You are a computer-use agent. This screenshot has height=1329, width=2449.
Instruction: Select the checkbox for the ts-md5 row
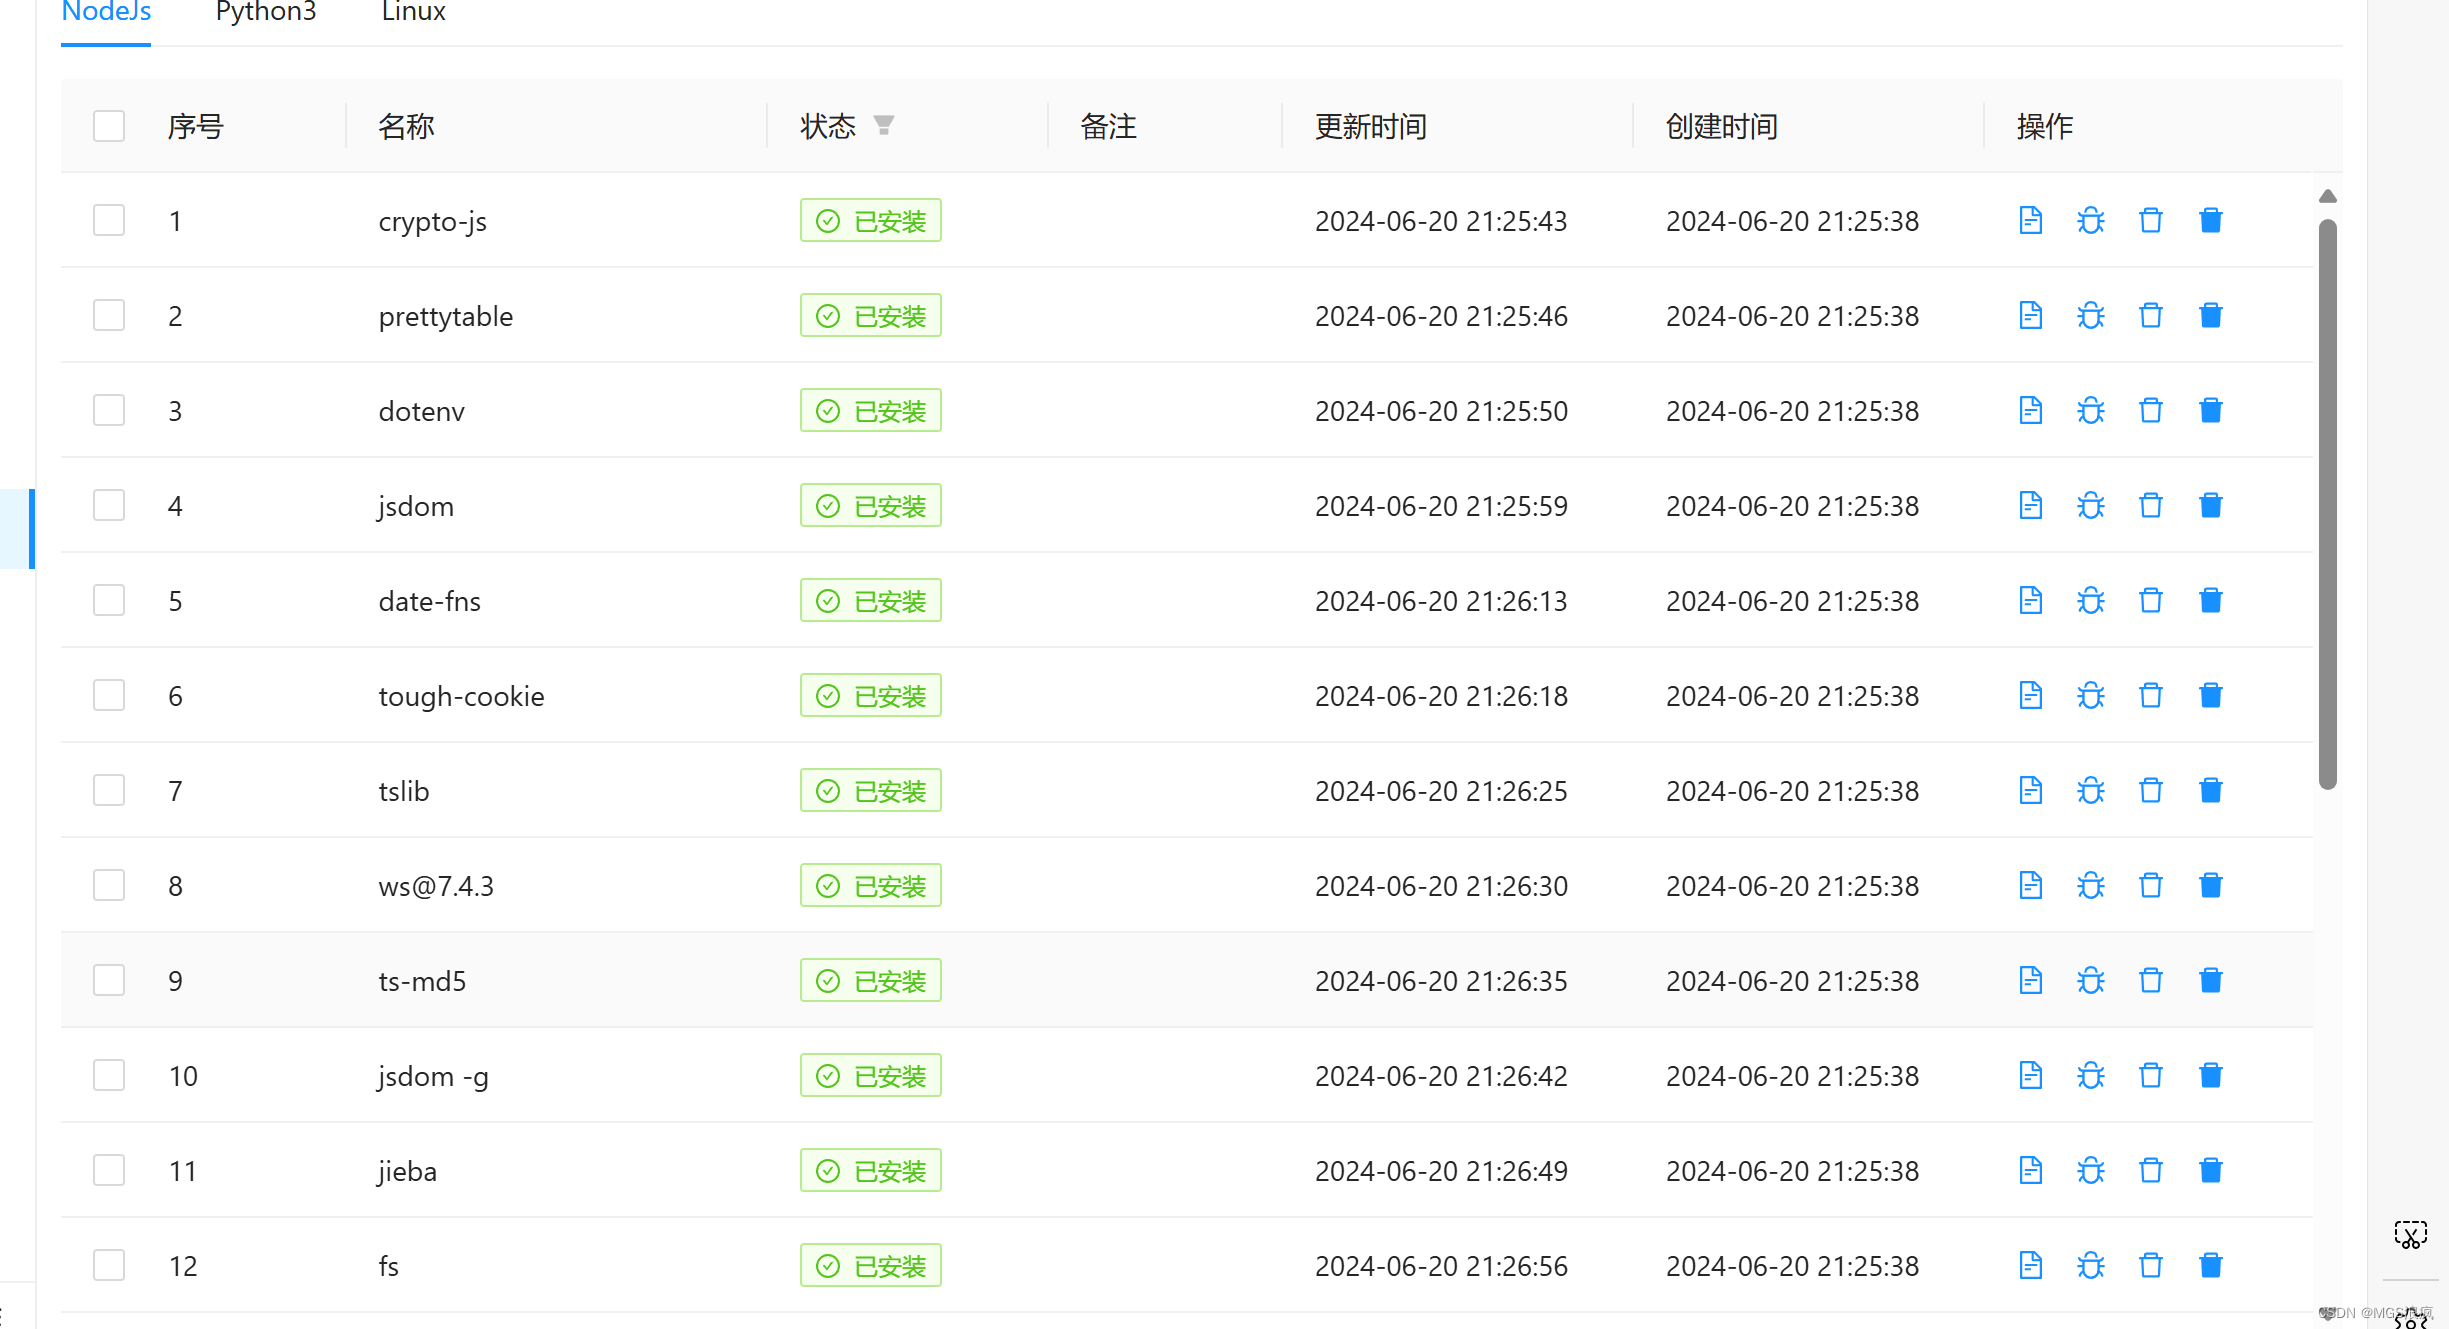coord(109,981)
